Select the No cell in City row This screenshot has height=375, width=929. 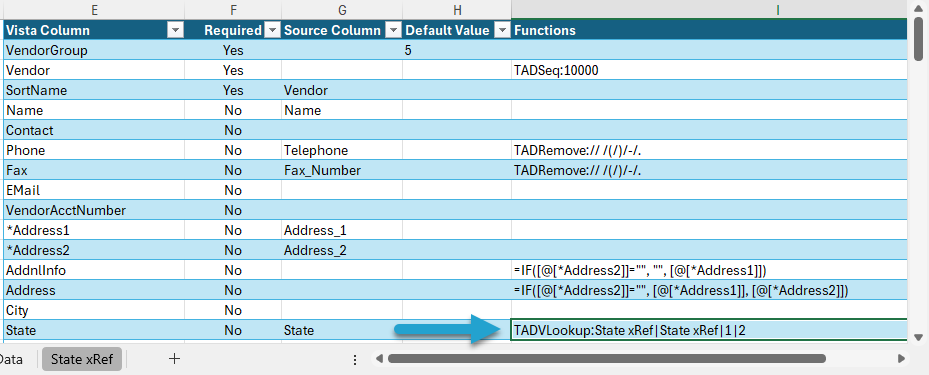[x=233, y=310]
